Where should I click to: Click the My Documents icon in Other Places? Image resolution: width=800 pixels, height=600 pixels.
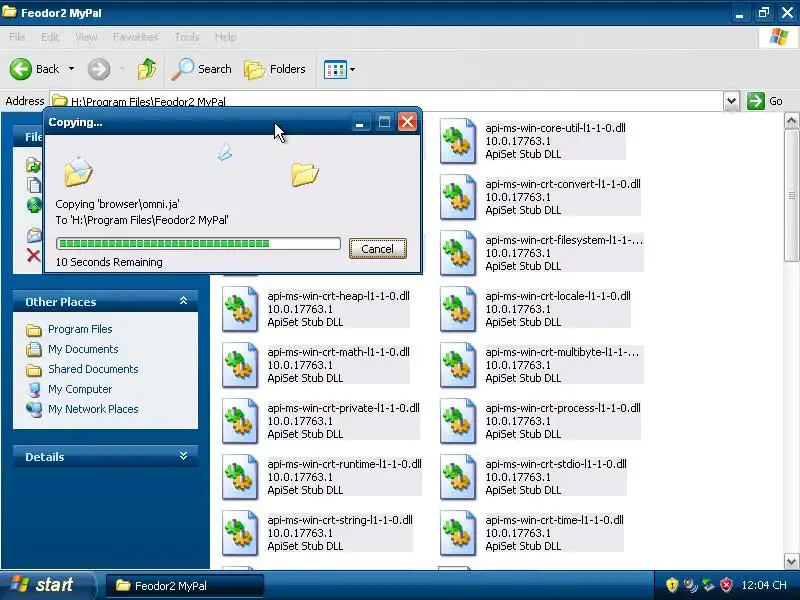point(34,349)
